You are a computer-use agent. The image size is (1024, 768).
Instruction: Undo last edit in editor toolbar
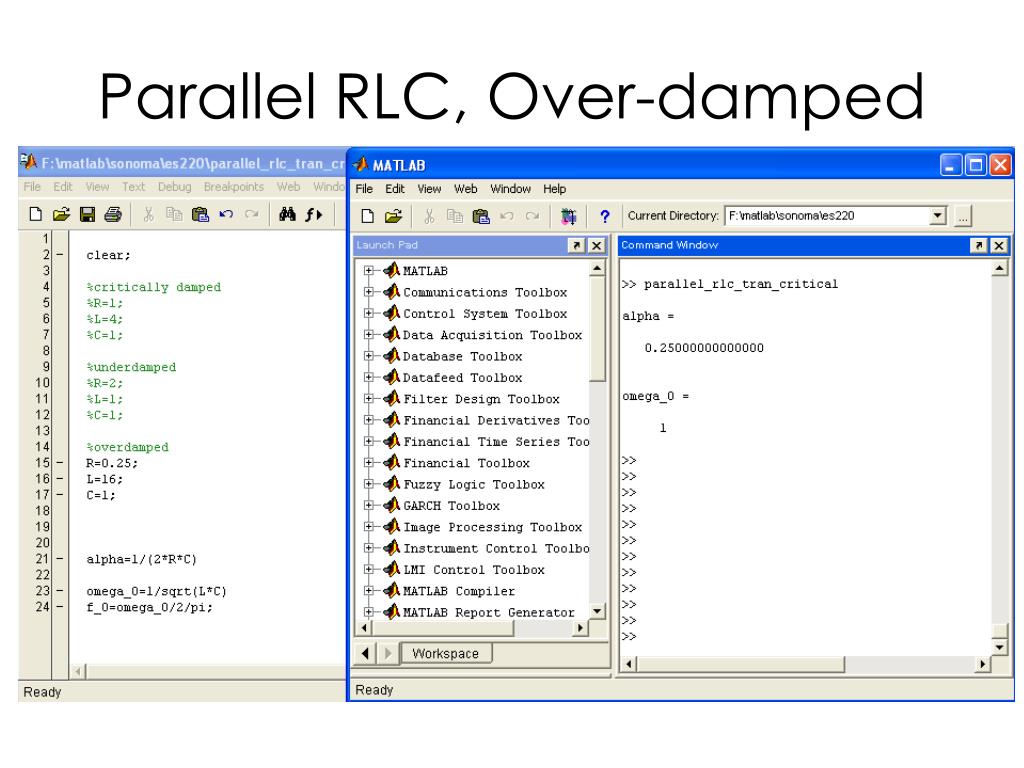[226, 214]
